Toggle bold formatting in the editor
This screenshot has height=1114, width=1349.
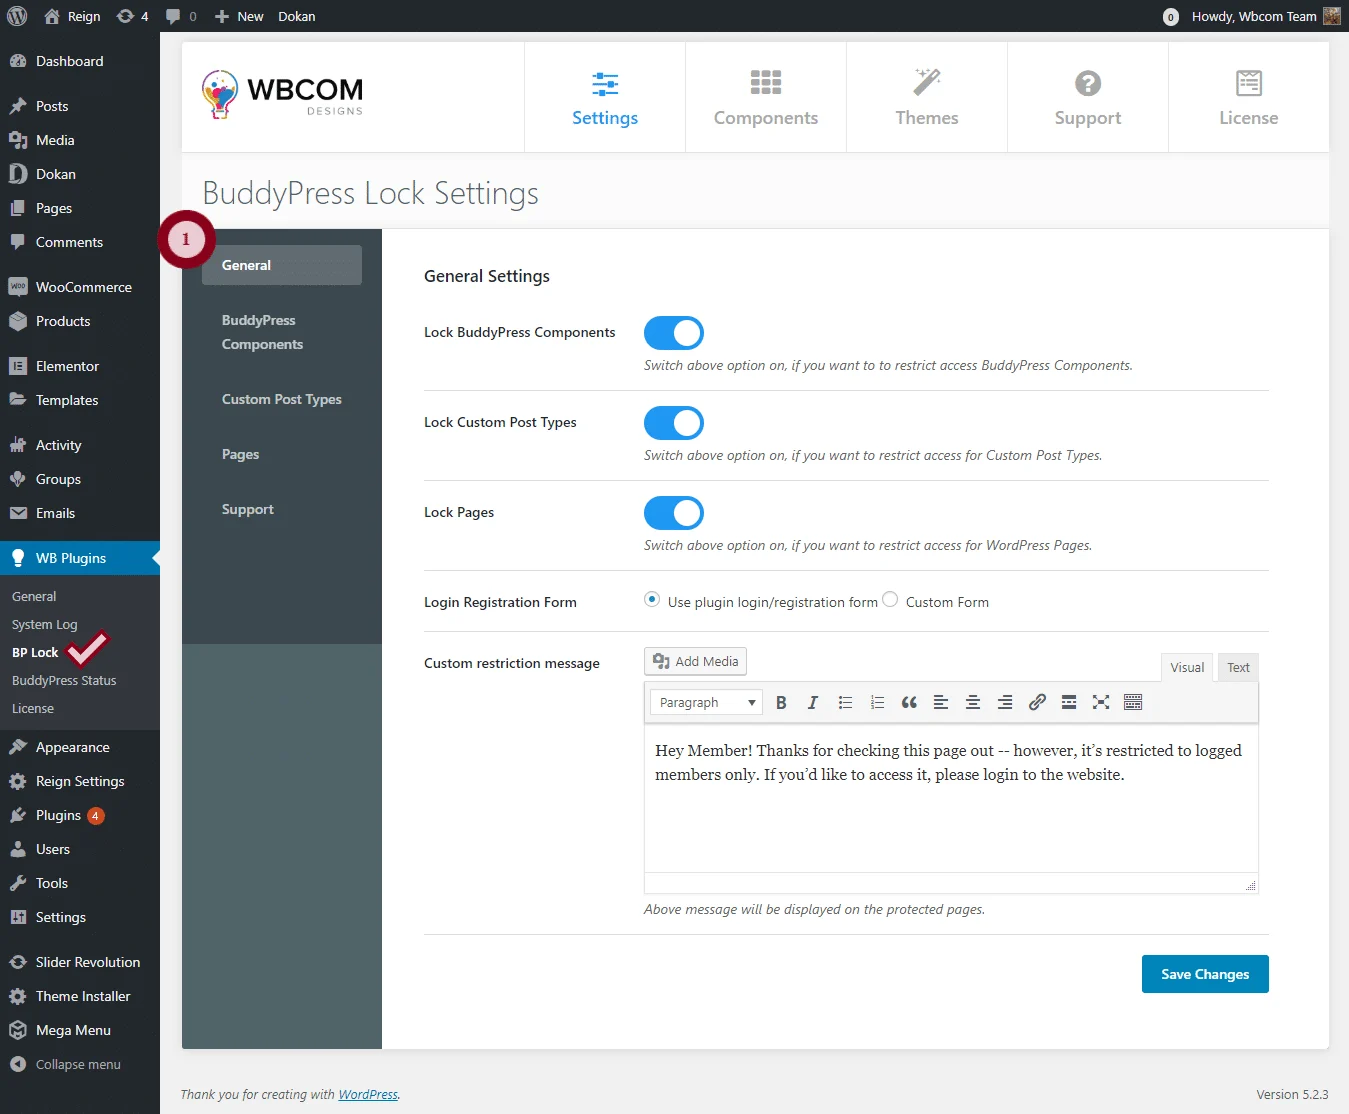pyautogui.click(x=781, y=702)
